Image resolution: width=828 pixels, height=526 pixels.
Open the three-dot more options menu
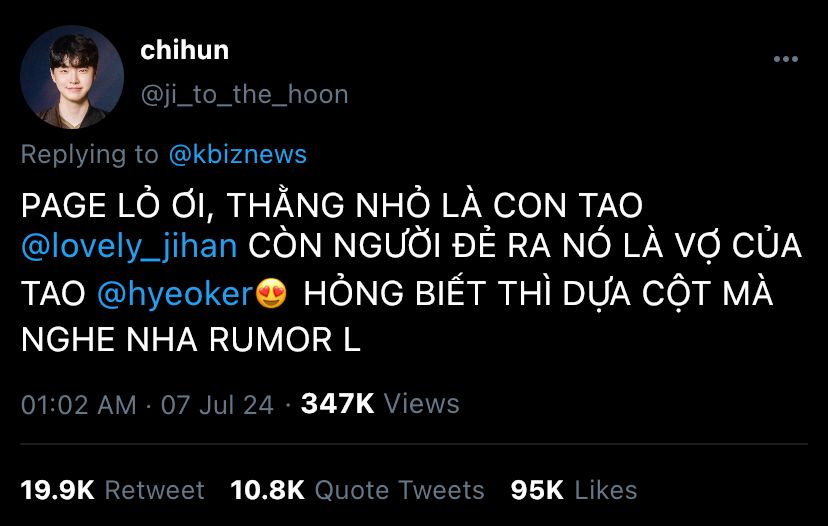[x=786, y=59]
